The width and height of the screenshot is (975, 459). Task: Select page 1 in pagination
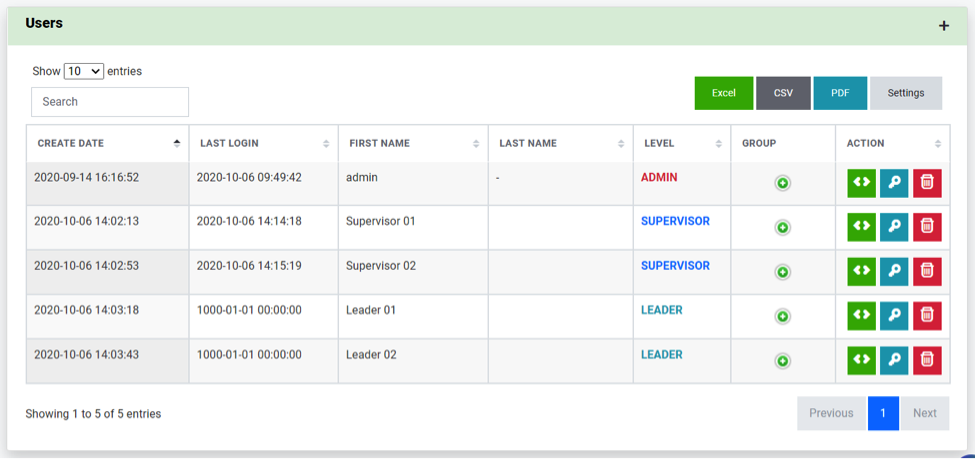(x=884, y=413)
